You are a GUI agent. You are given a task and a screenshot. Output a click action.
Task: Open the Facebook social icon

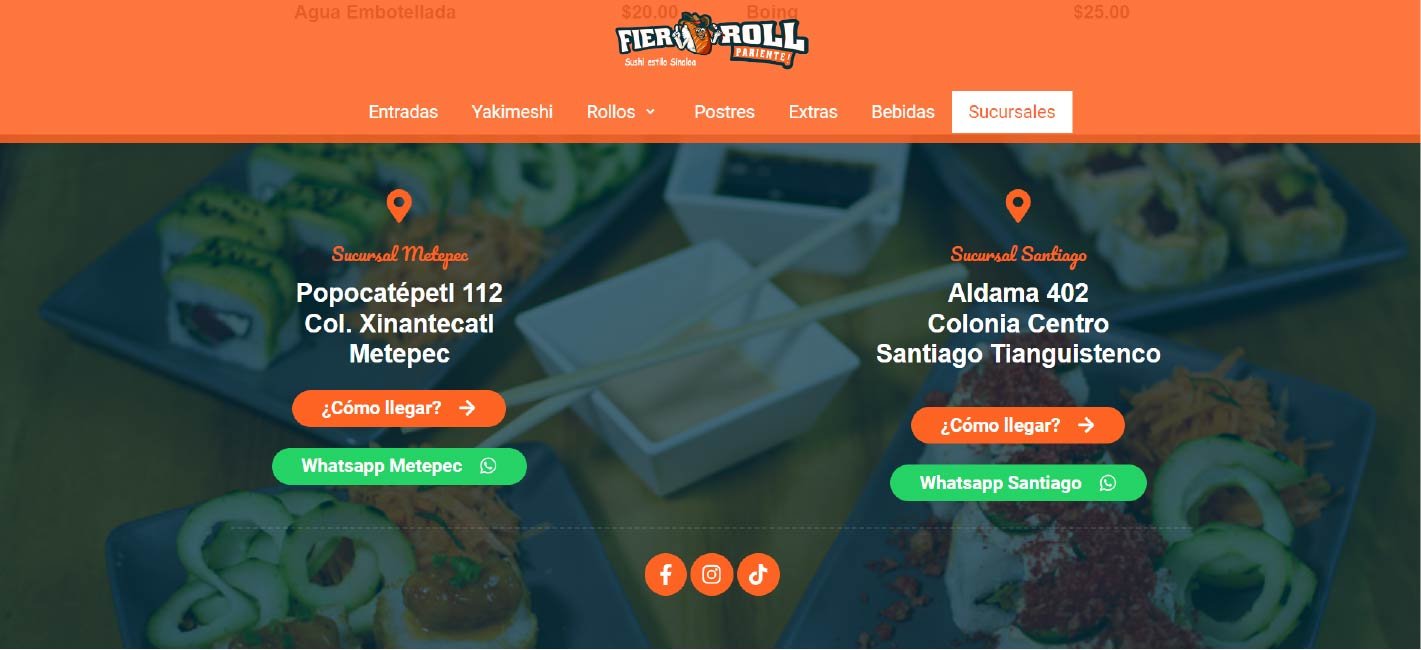(666, 574)
